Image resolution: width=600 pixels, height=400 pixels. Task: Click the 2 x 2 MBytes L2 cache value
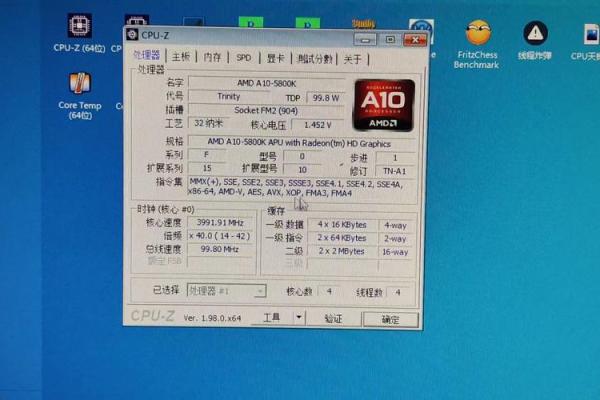click(342, 251)
